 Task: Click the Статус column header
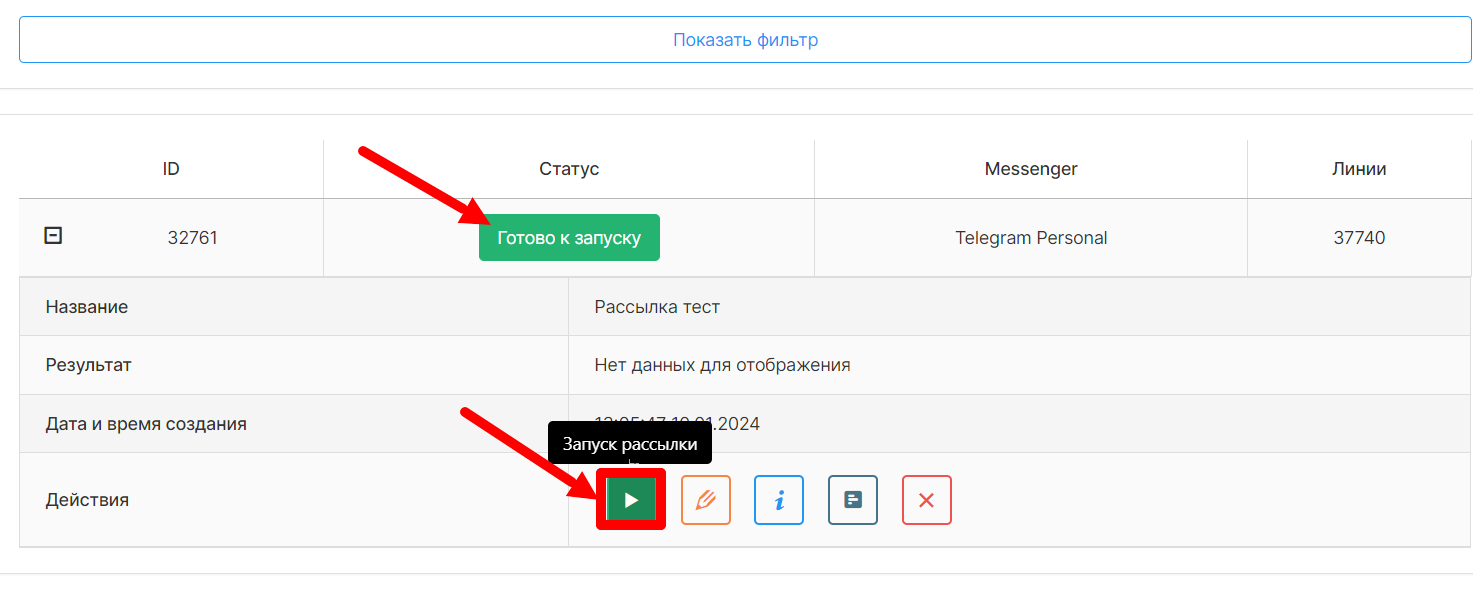569,169
